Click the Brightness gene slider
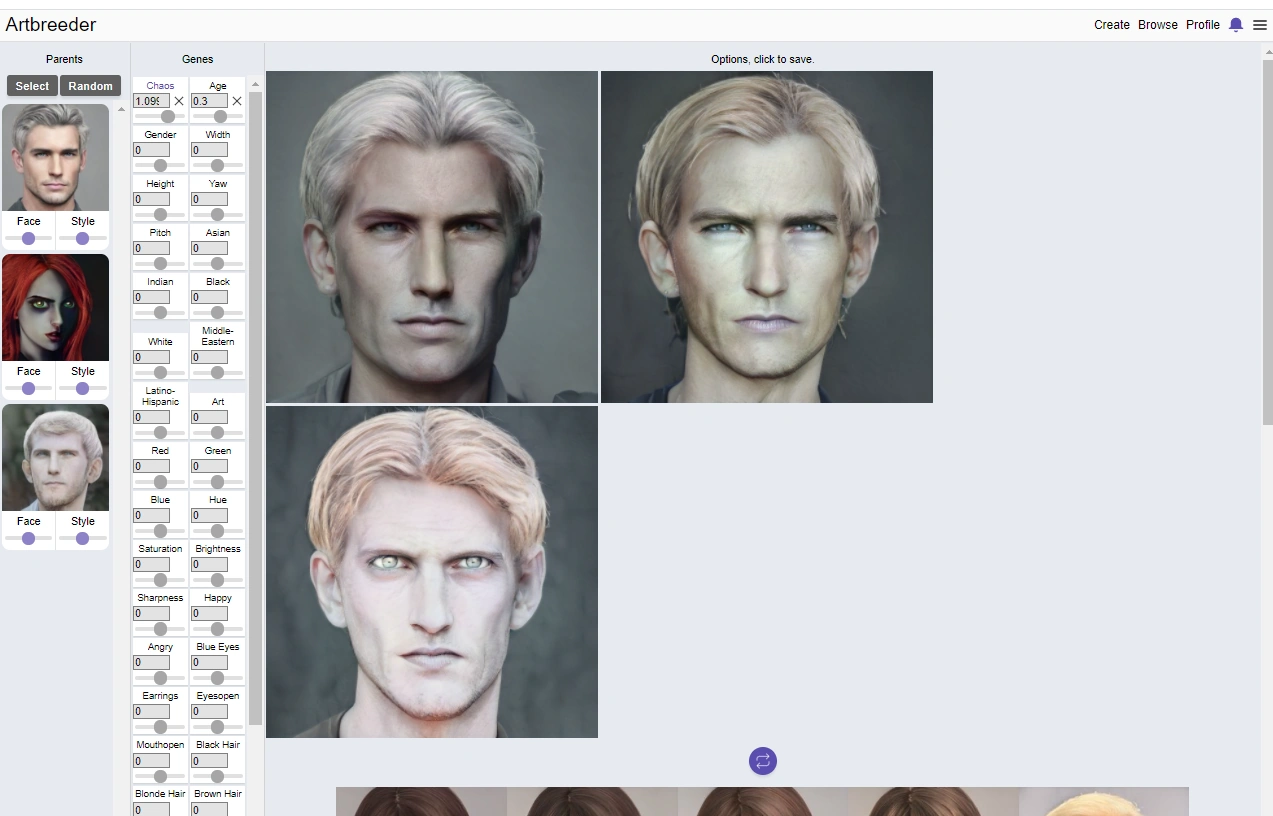 point(218,580)
